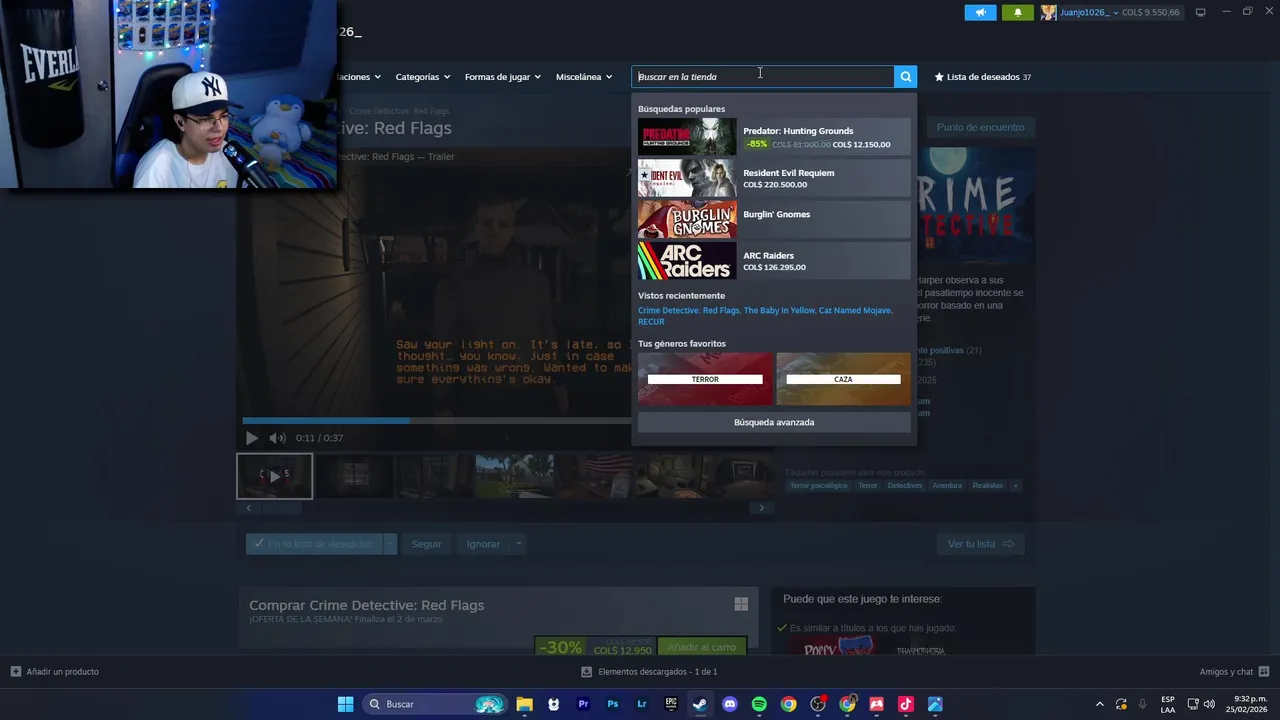Viewport: 1280px width, 720px height.
Task: Select Burglin' Gnomes search result
Action: tap(774, 220)
